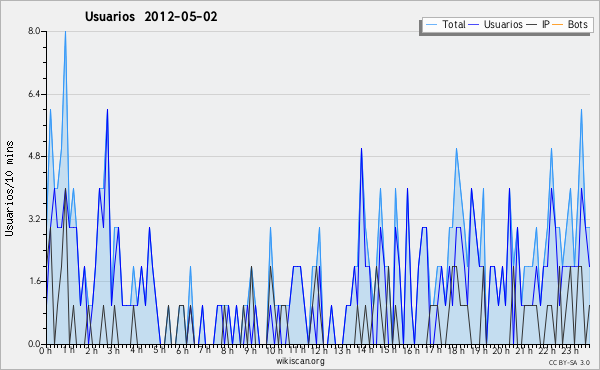Click the IP legend label
This screenshot has width=600, height=370.
[546, 24]
